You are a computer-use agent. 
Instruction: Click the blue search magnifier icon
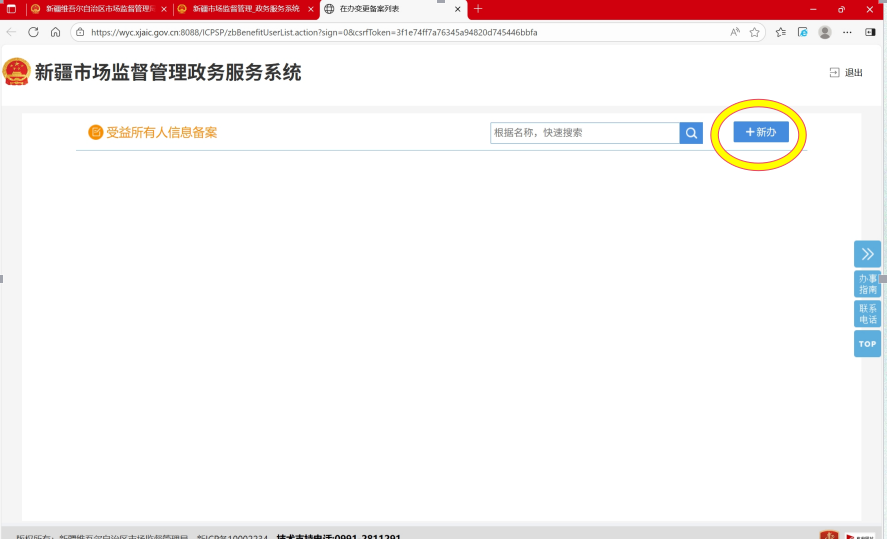[691, 133]
